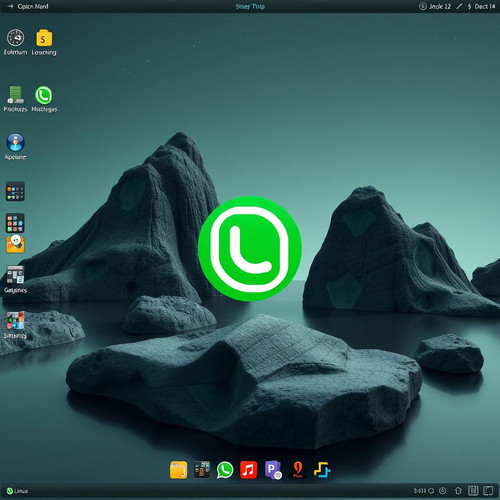
Task: Open the orange 9 app in dock
Action: pos(298,470)
